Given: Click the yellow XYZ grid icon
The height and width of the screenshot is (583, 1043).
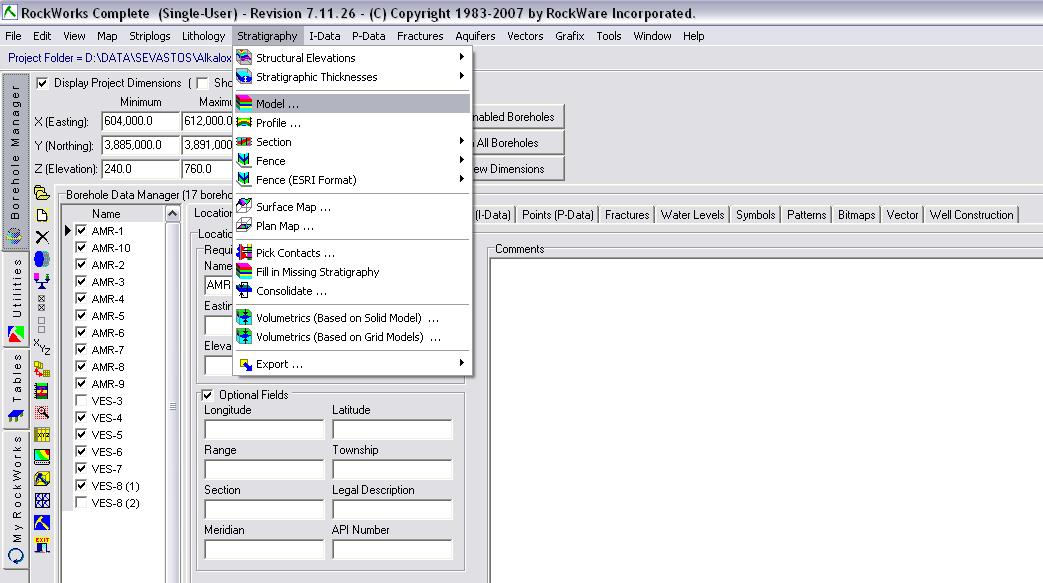Looking at the screenshot, I should pos(42,435).
